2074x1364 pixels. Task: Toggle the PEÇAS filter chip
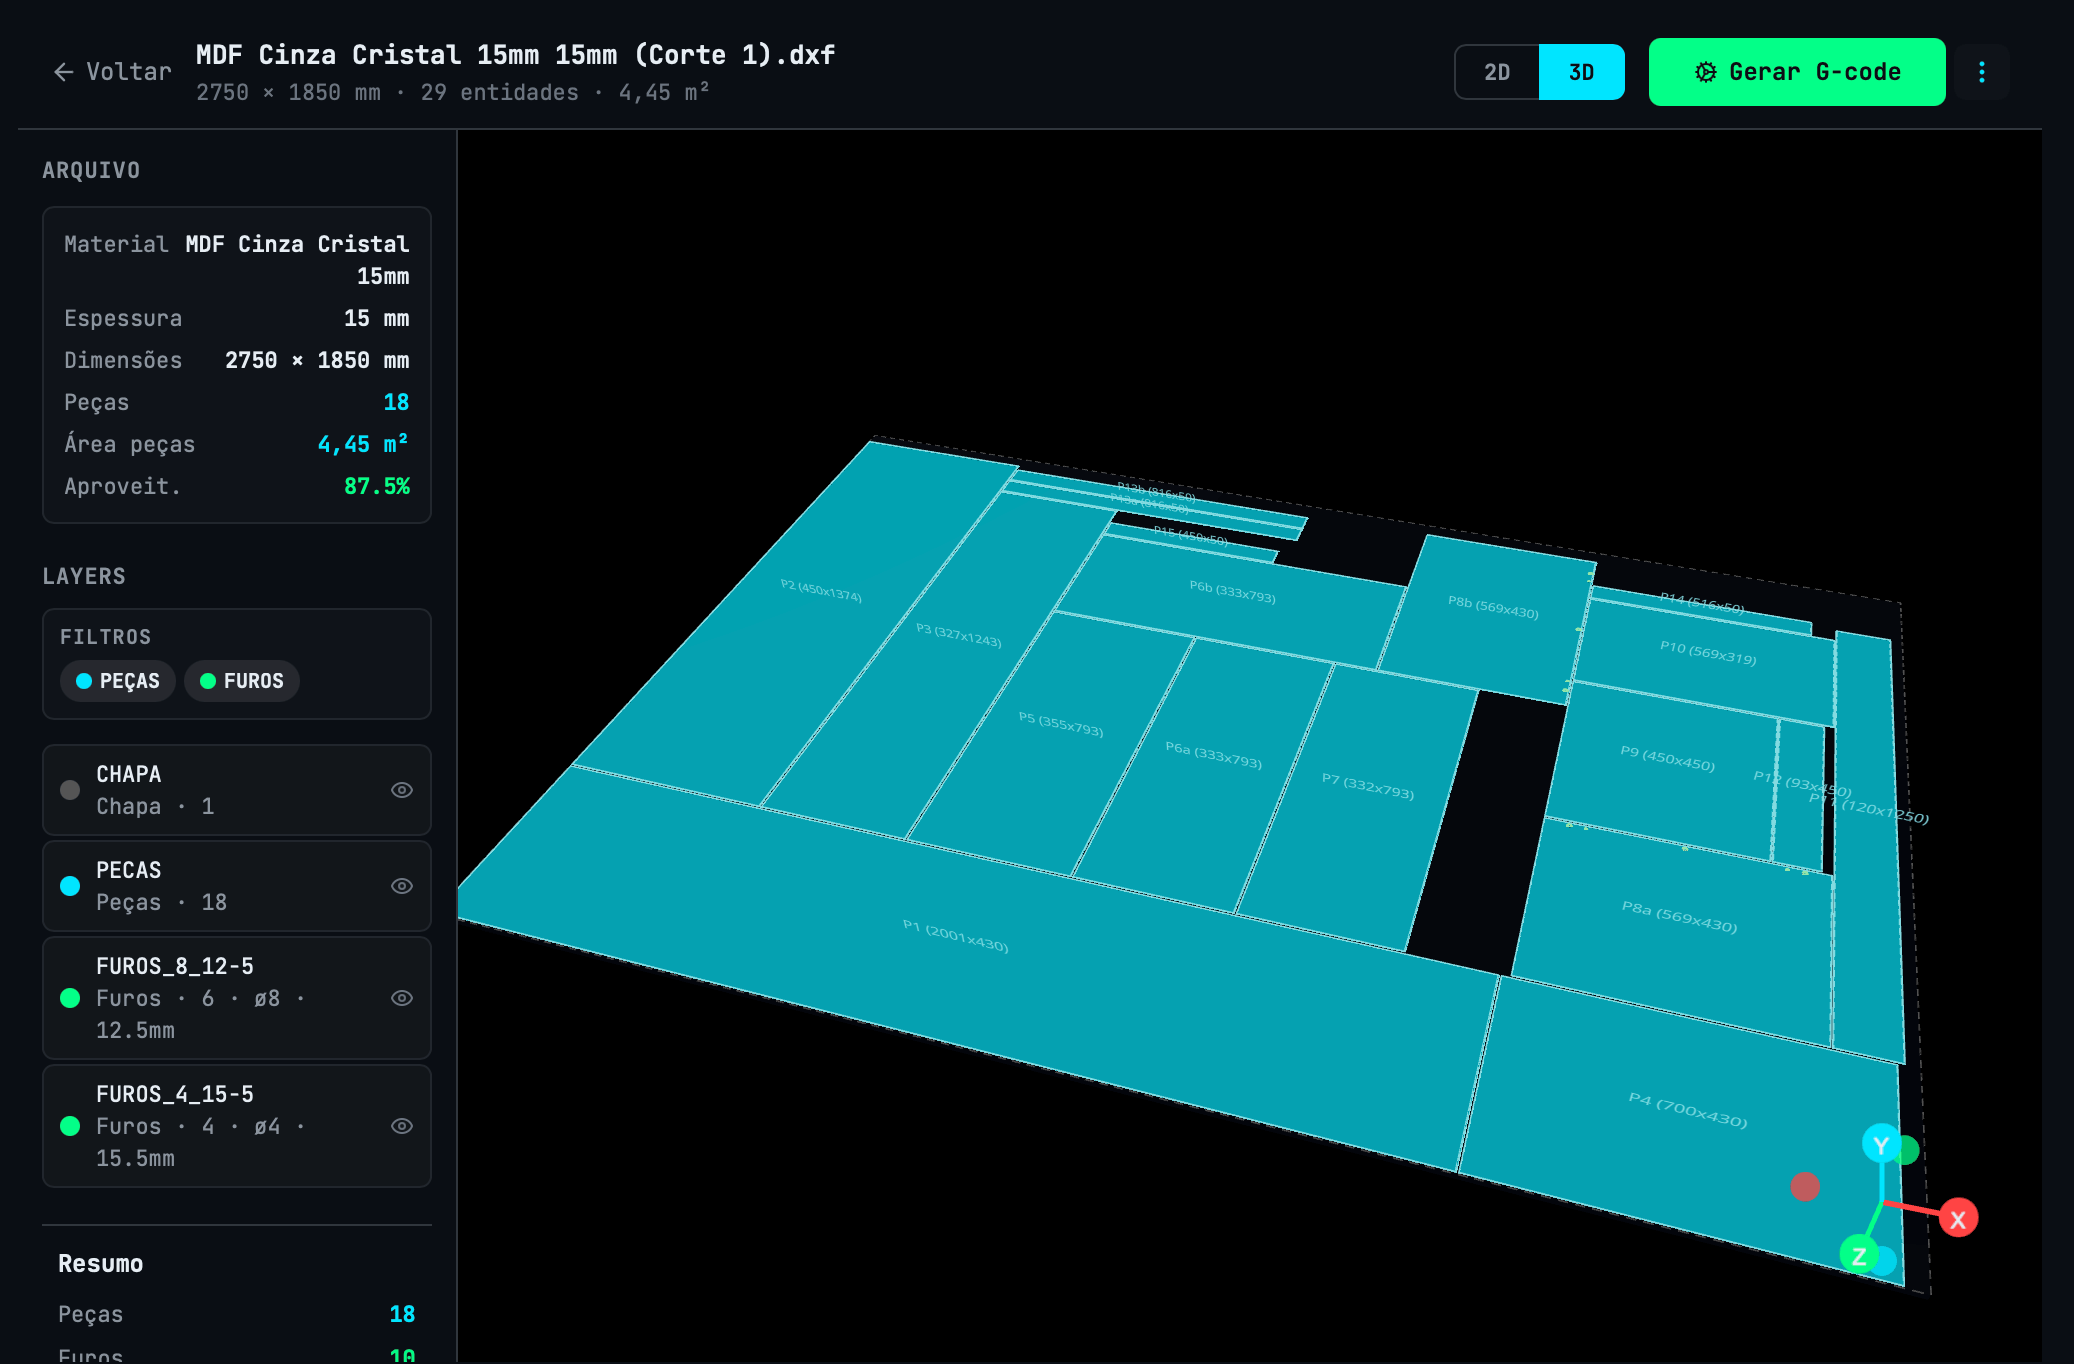click(118, 681)
